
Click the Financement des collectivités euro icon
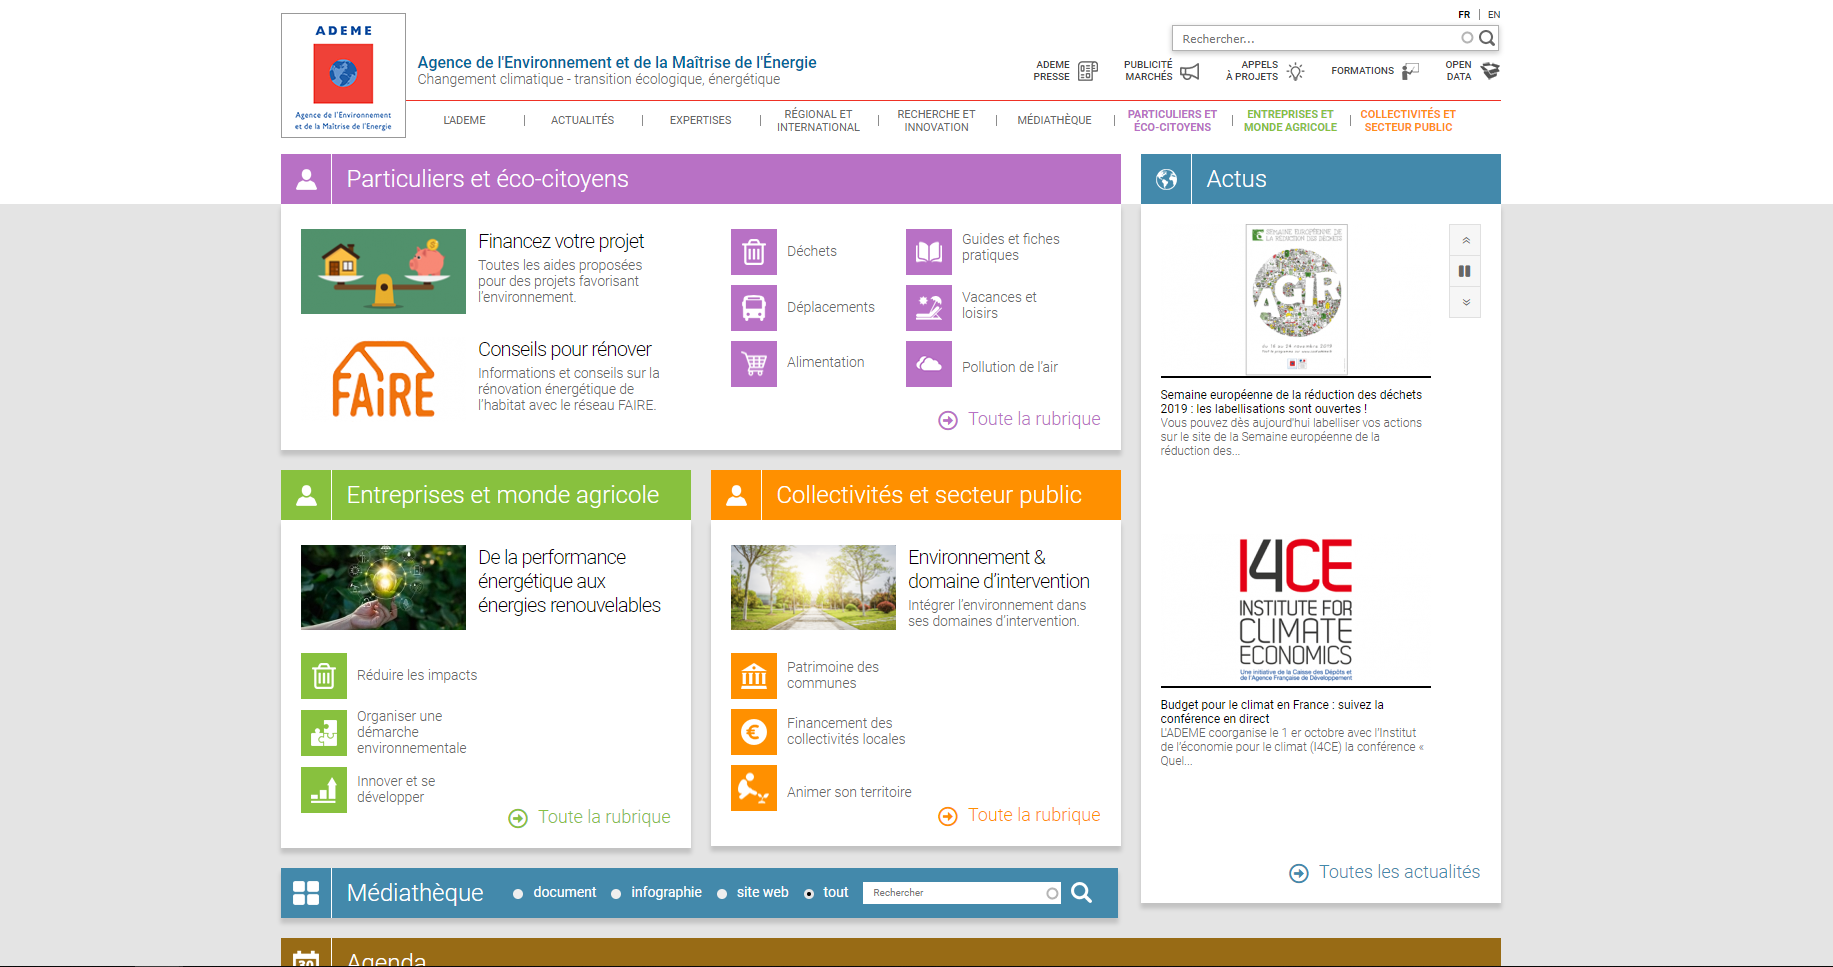point(754,732)
